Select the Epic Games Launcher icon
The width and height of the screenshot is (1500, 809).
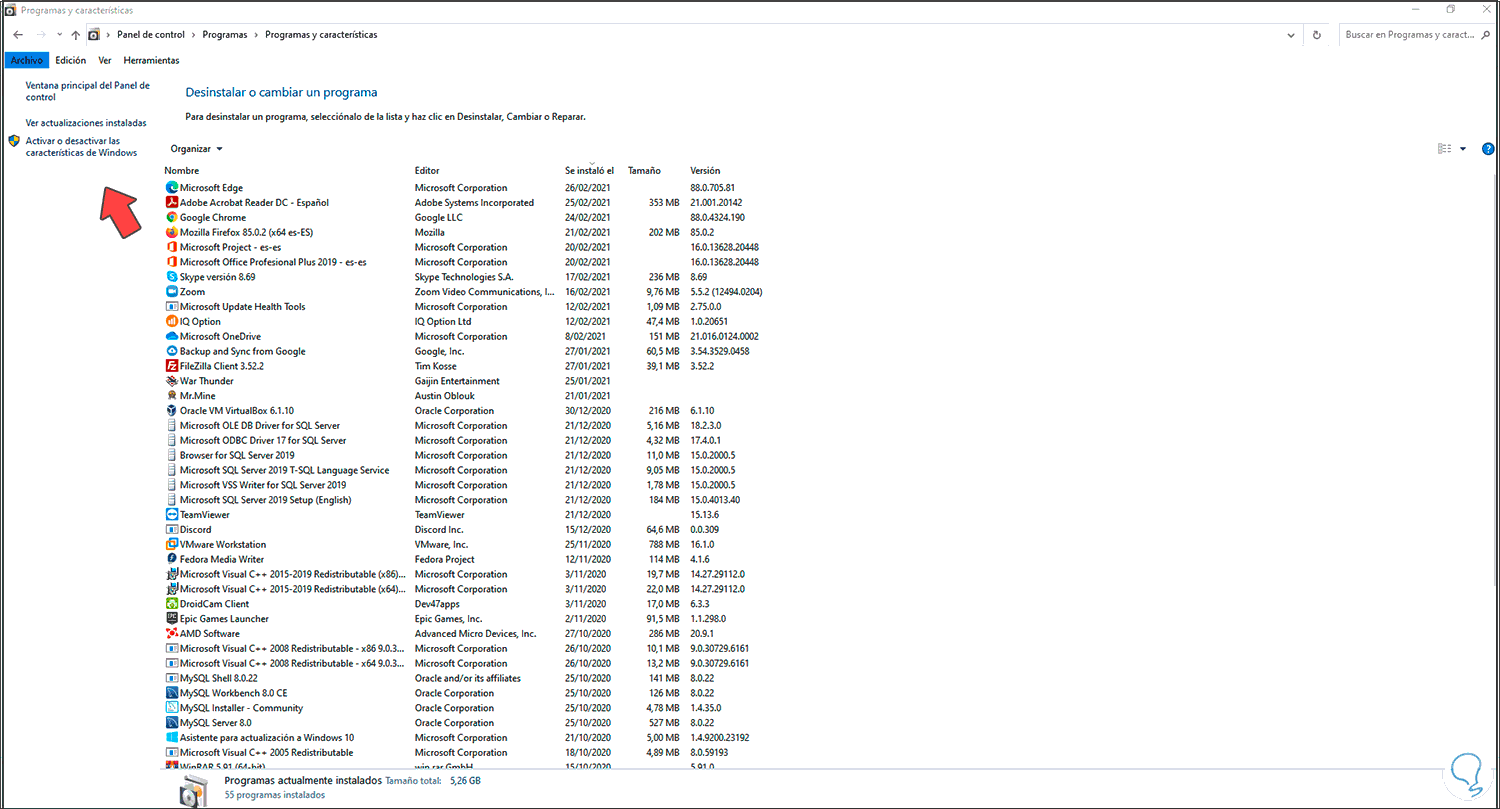coord(172,619)
